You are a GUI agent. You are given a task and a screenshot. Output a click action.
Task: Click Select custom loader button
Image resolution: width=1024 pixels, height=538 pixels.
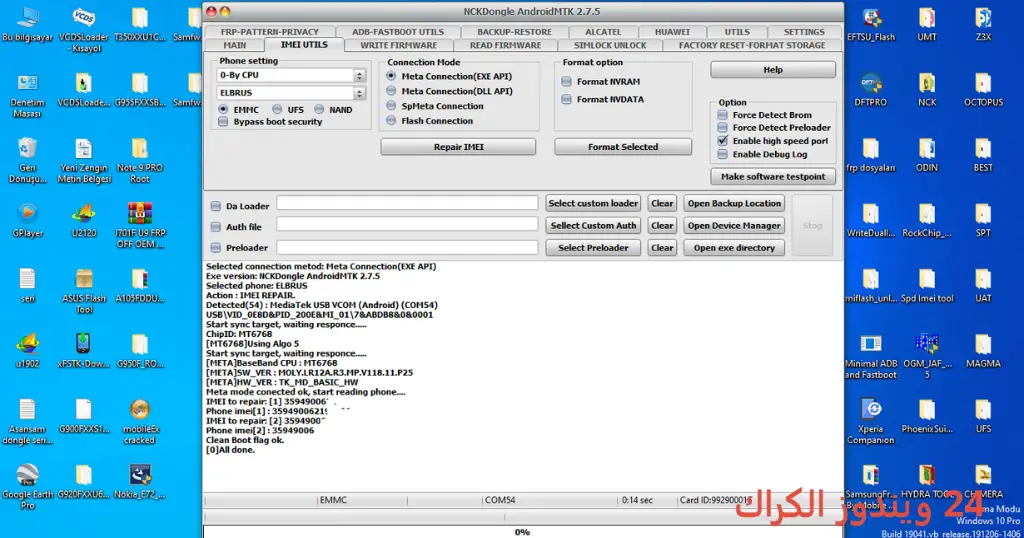coord(593,203)
